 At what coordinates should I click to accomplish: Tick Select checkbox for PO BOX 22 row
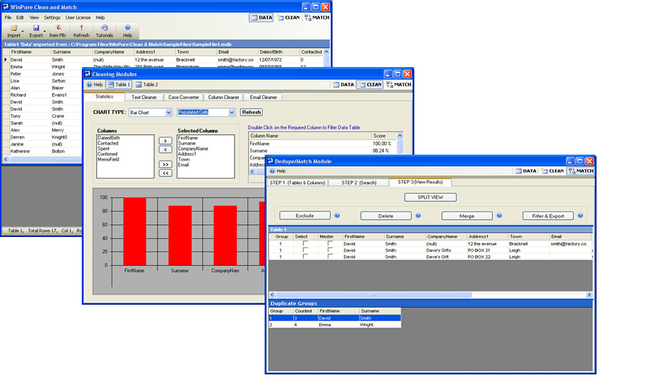pyautogui.click(x=305, y=256)
